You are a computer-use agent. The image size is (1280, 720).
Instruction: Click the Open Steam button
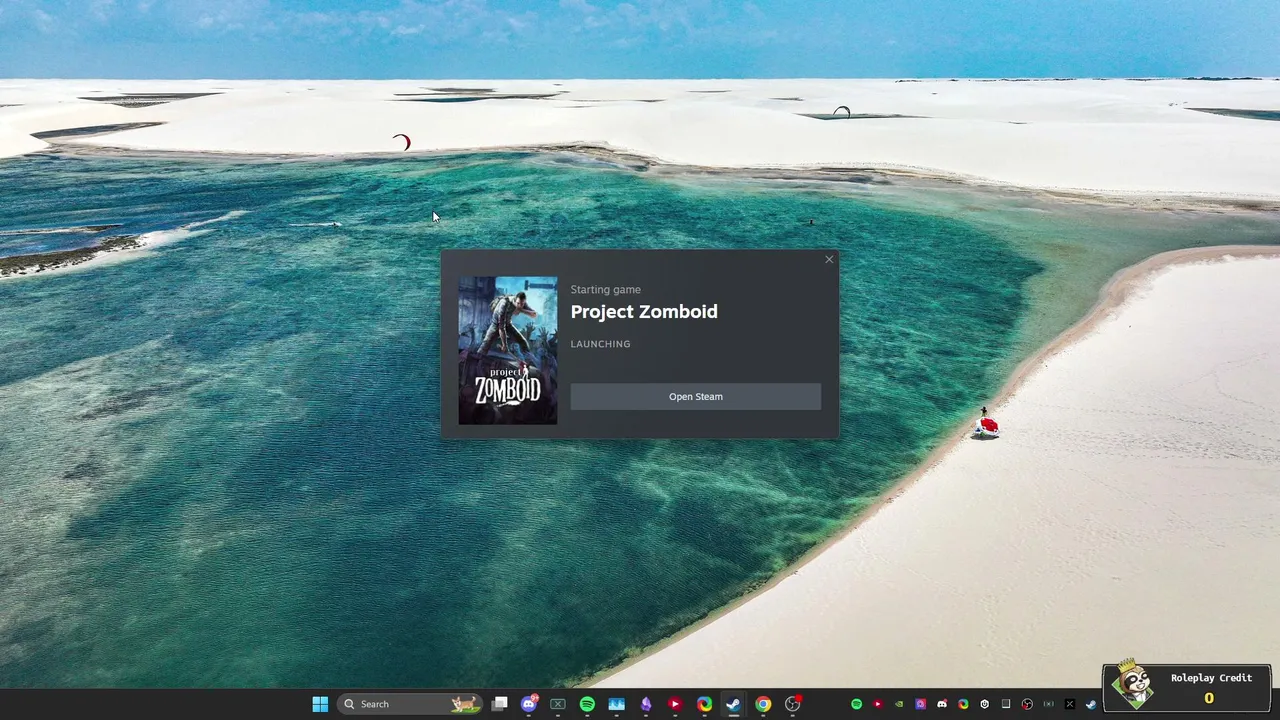pyautogui.click(x=696, y=397)
